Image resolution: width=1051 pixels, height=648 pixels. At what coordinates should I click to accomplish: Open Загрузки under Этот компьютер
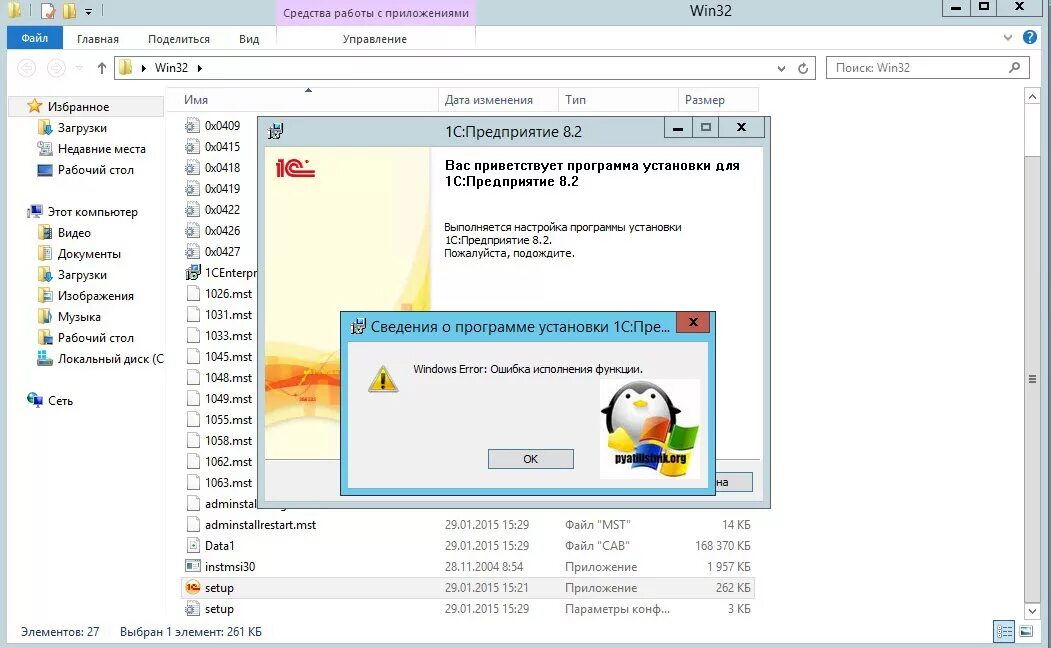[x=82, y=275]
